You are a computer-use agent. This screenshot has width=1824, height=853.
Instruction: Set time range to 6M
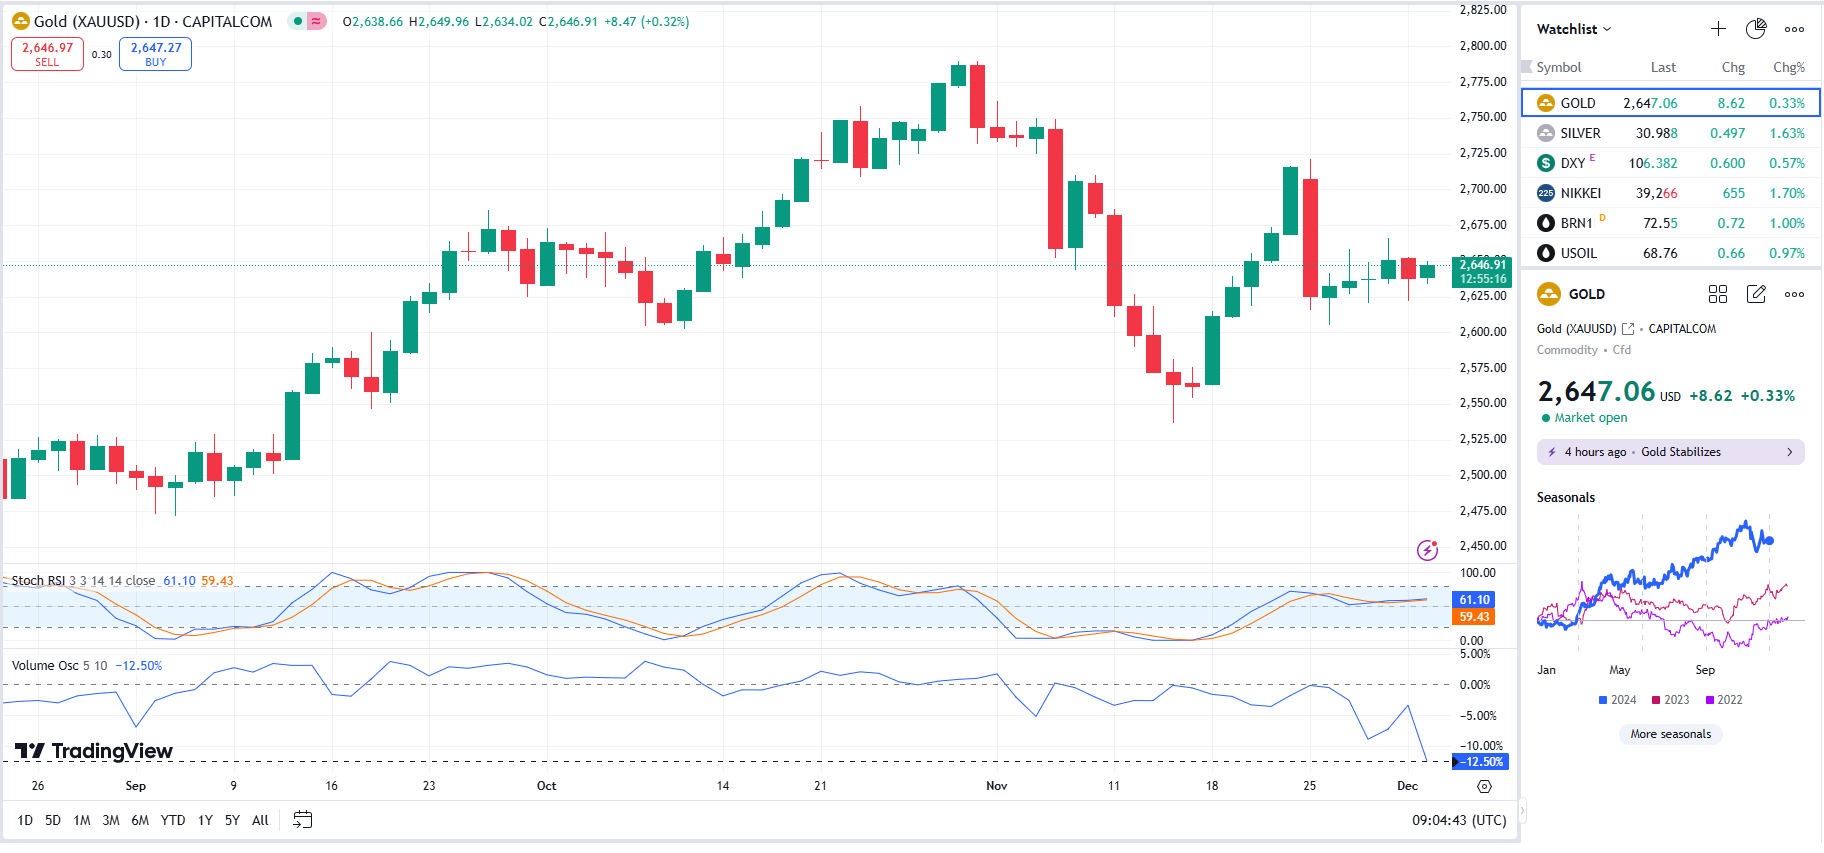[x=140, y=820]
